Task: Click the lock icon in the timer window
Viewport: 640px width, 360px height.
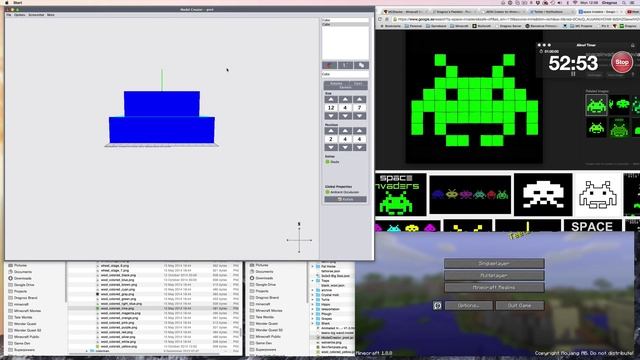Action: [x=633, y=45]
